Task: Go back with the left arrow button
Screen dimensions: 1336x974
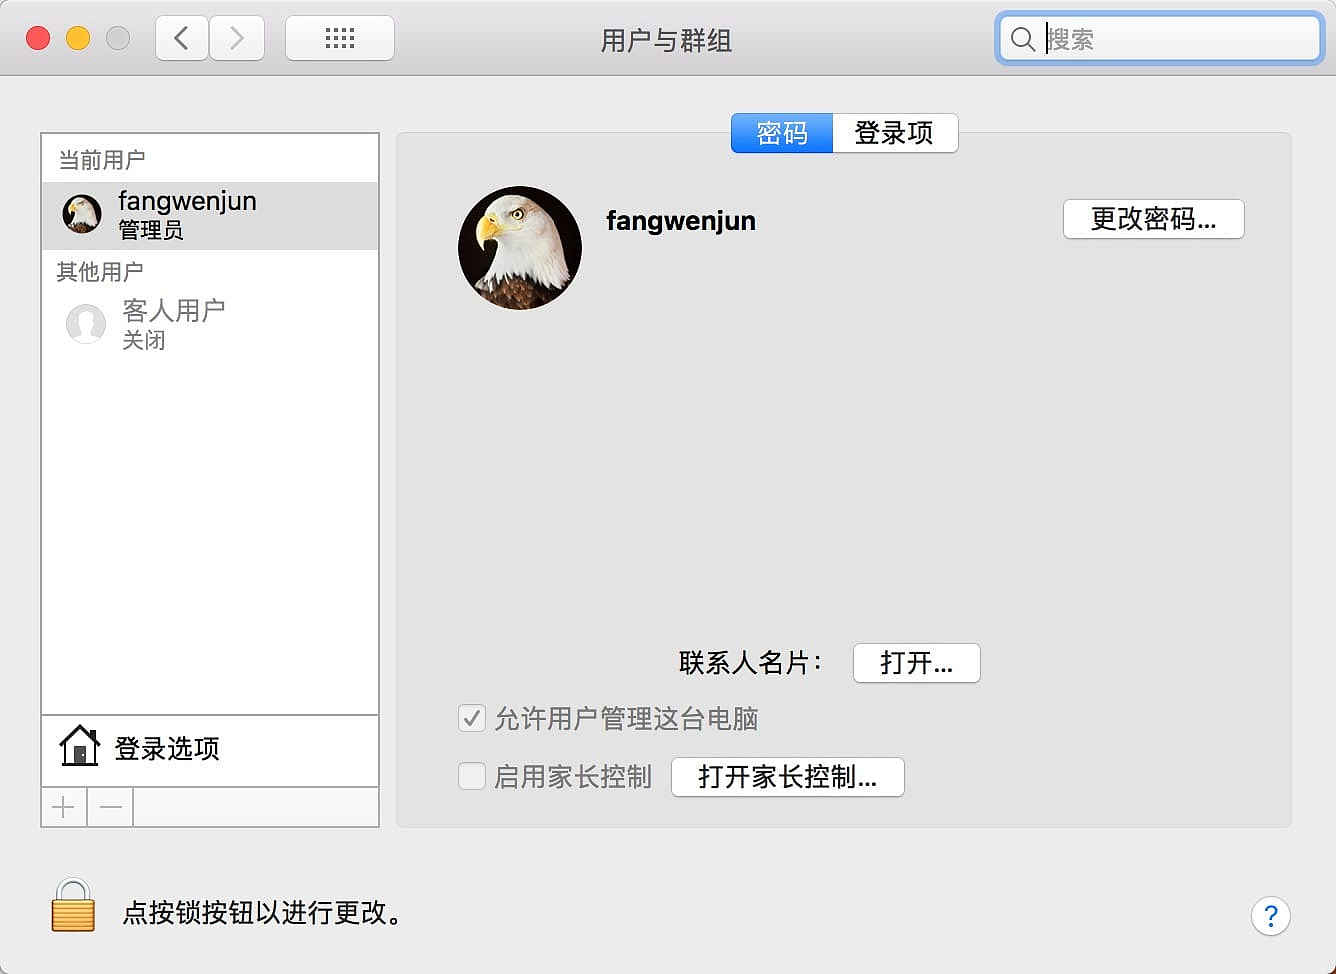Action: pyautogui.click(x=182, y=39)
